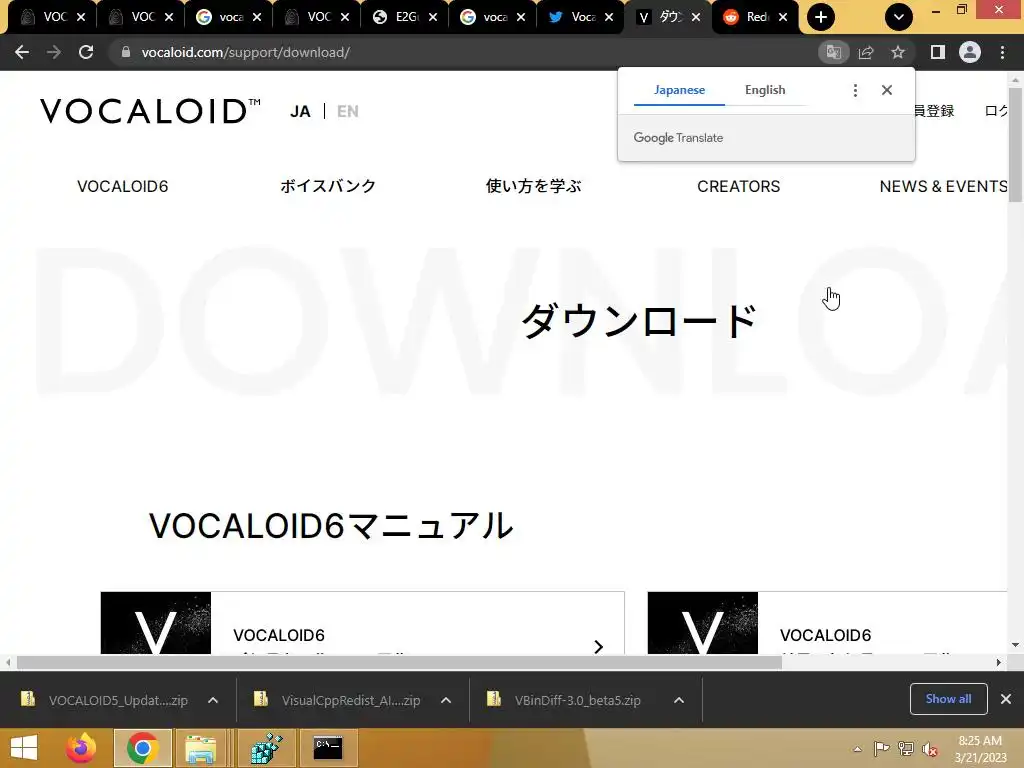This screenshot has width=1024, height=768.
Task: Open the Command Prompt taskbar icon
Action: [x=328, y=748]
